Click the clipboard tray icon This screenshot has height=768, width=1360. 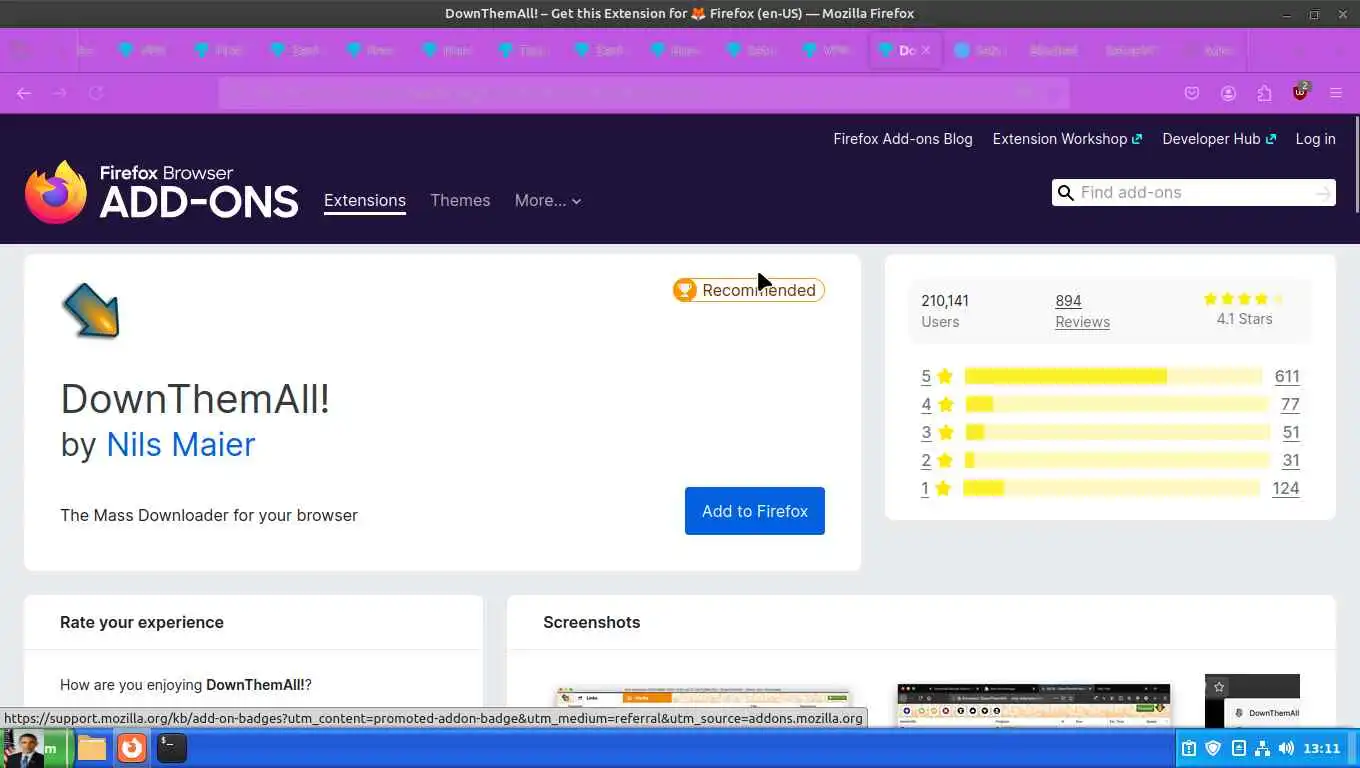coord(1189,748)
